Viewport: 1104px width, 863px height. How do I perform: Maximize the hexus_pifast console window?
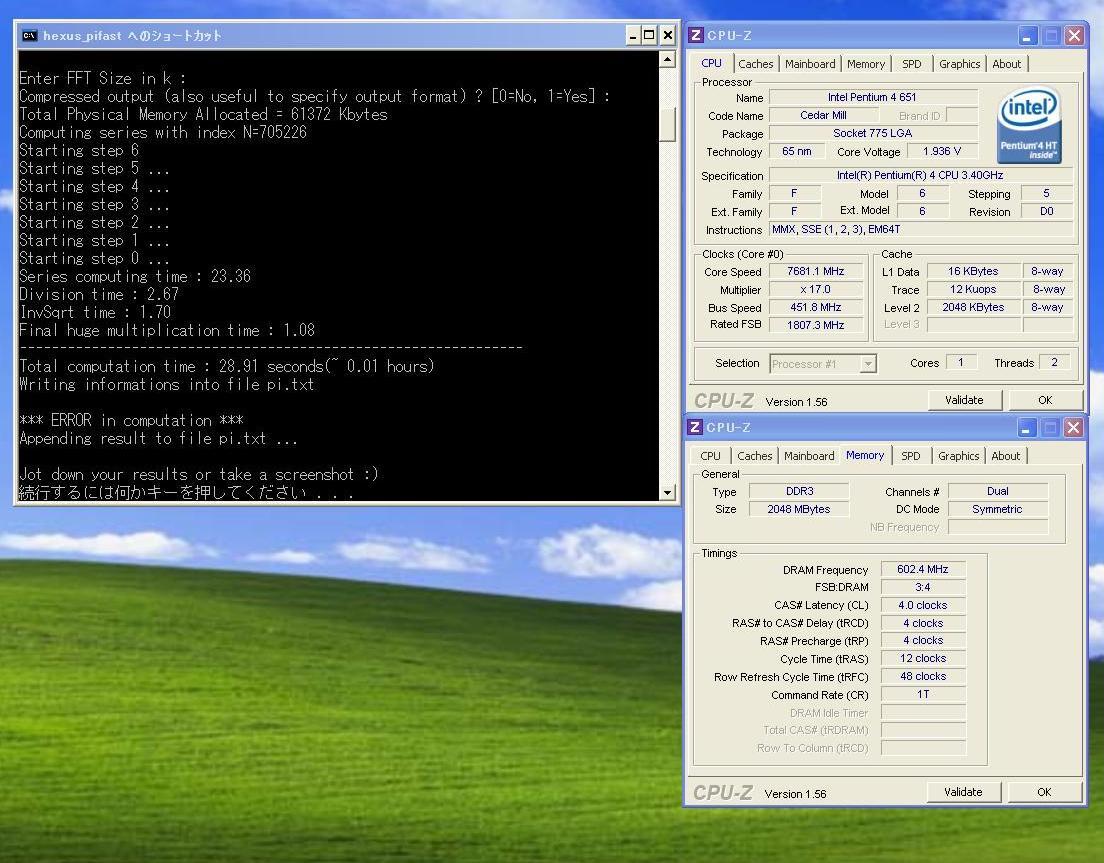pyautogui.click(x=650, y=35)
